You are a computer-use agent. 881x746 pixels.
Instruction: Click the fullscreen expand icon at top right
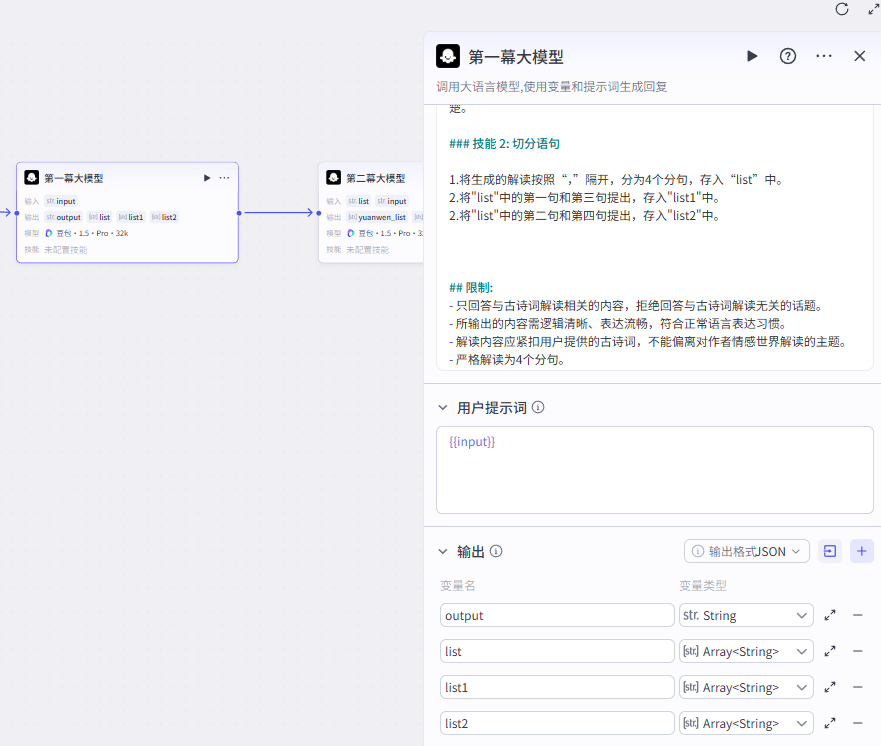(x=874, y=9)
